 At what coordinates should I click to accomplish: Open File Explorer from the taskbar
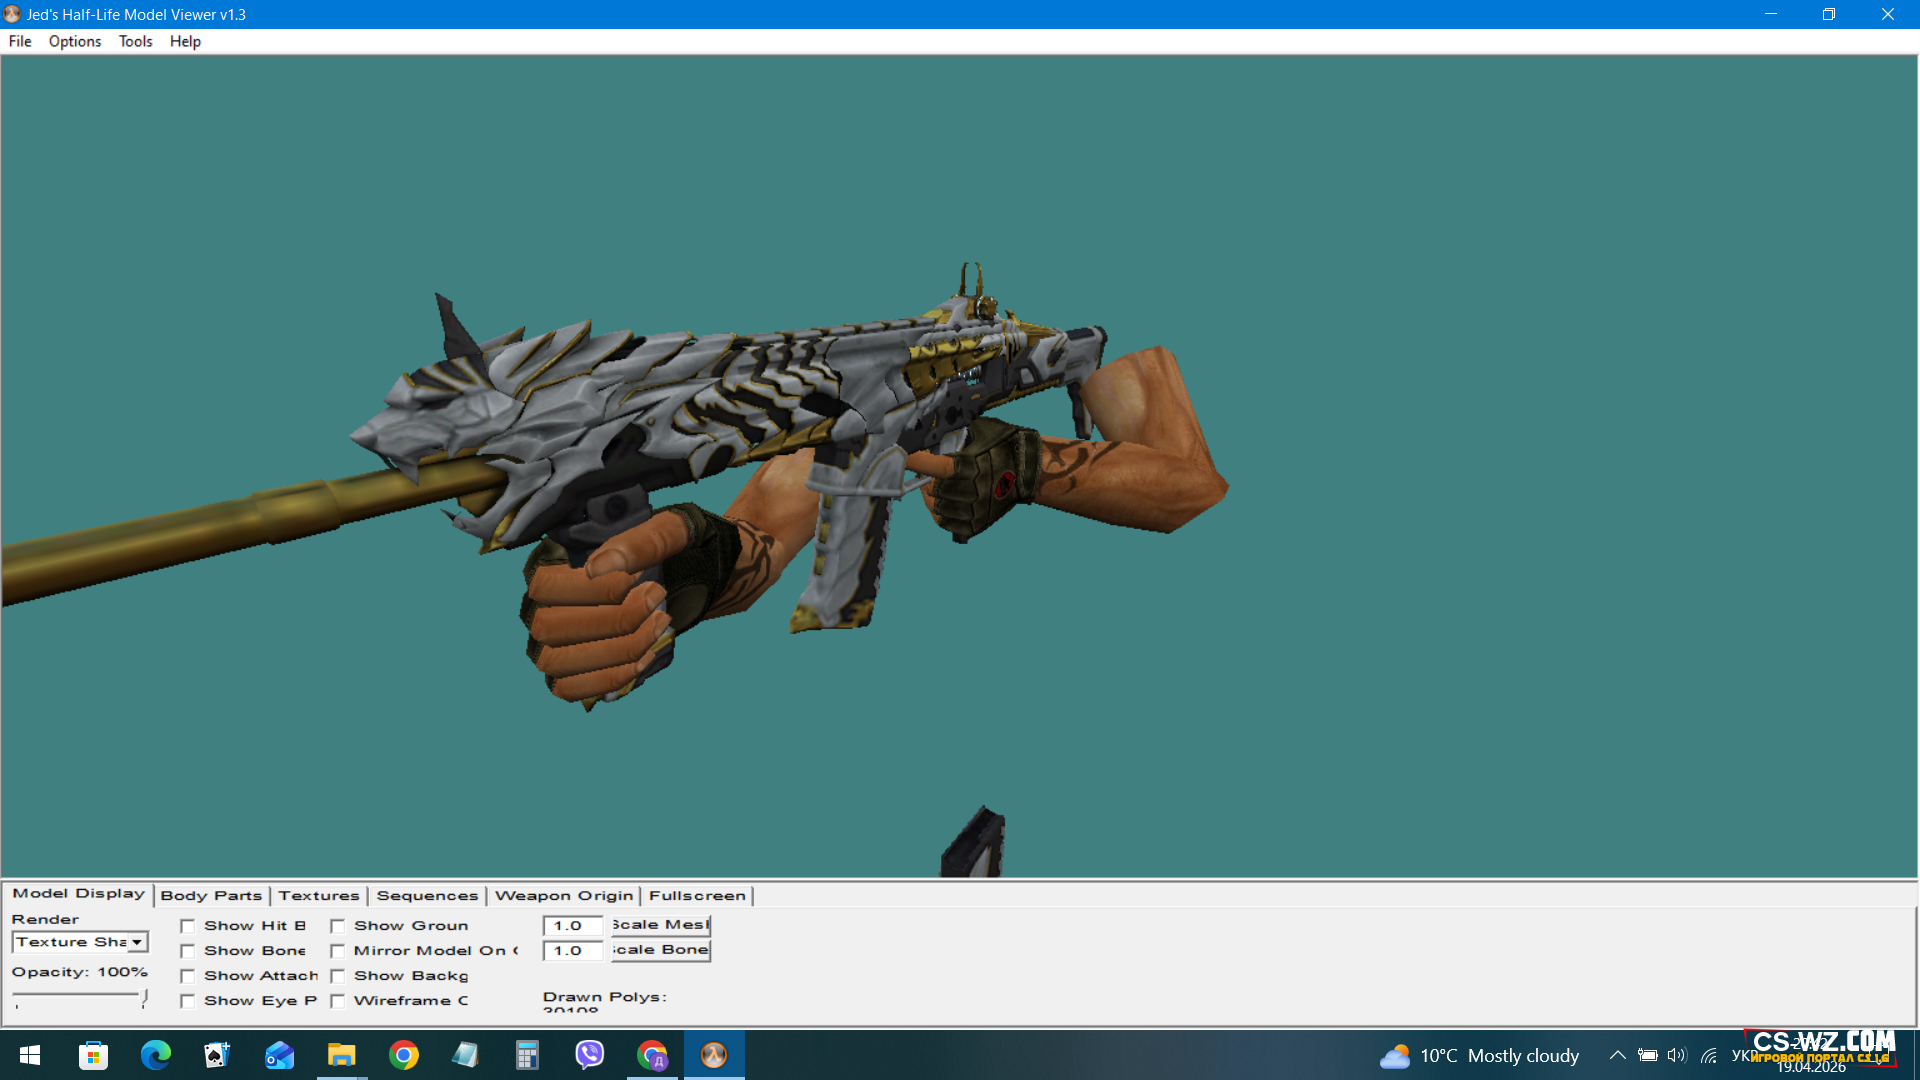pos(341,1055)
